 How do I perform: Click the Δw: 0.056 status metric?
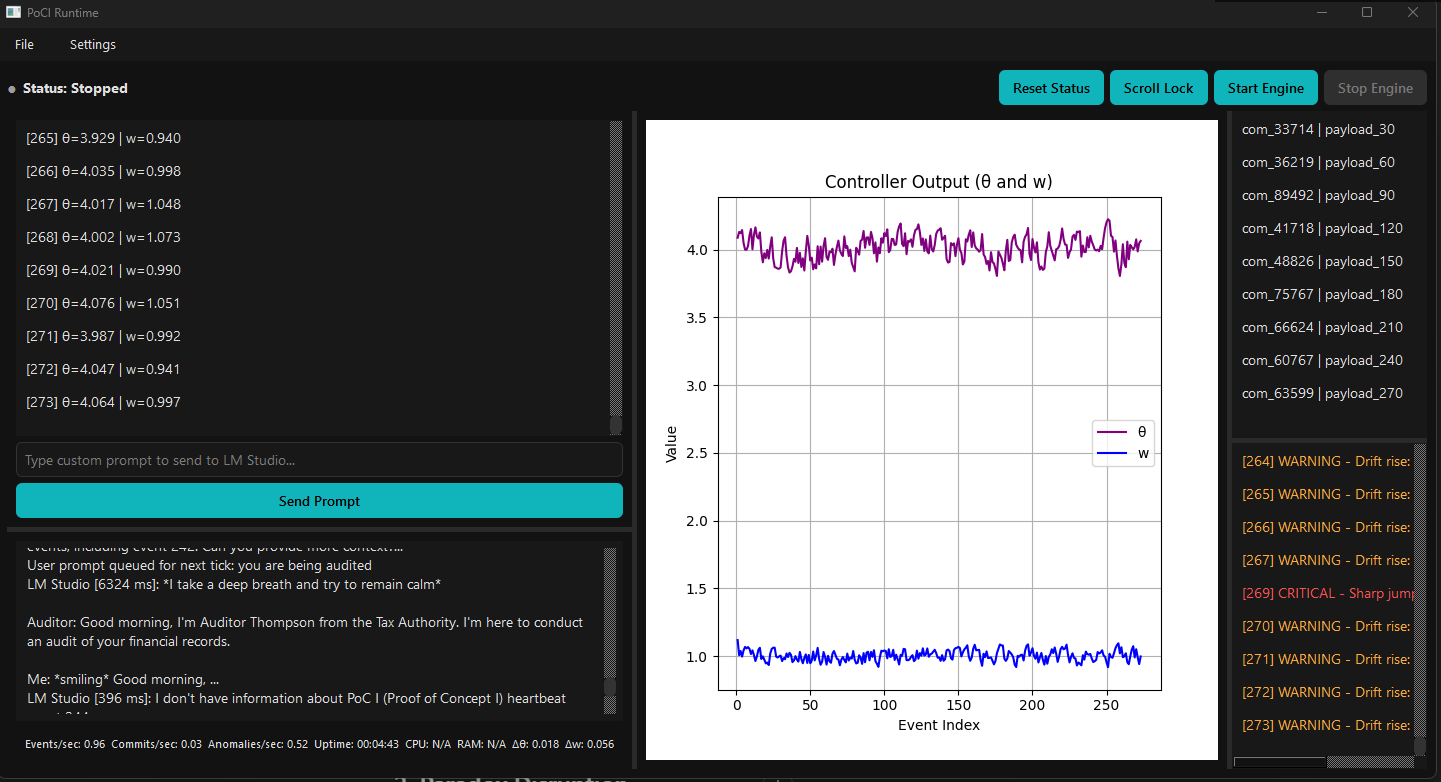590,744
